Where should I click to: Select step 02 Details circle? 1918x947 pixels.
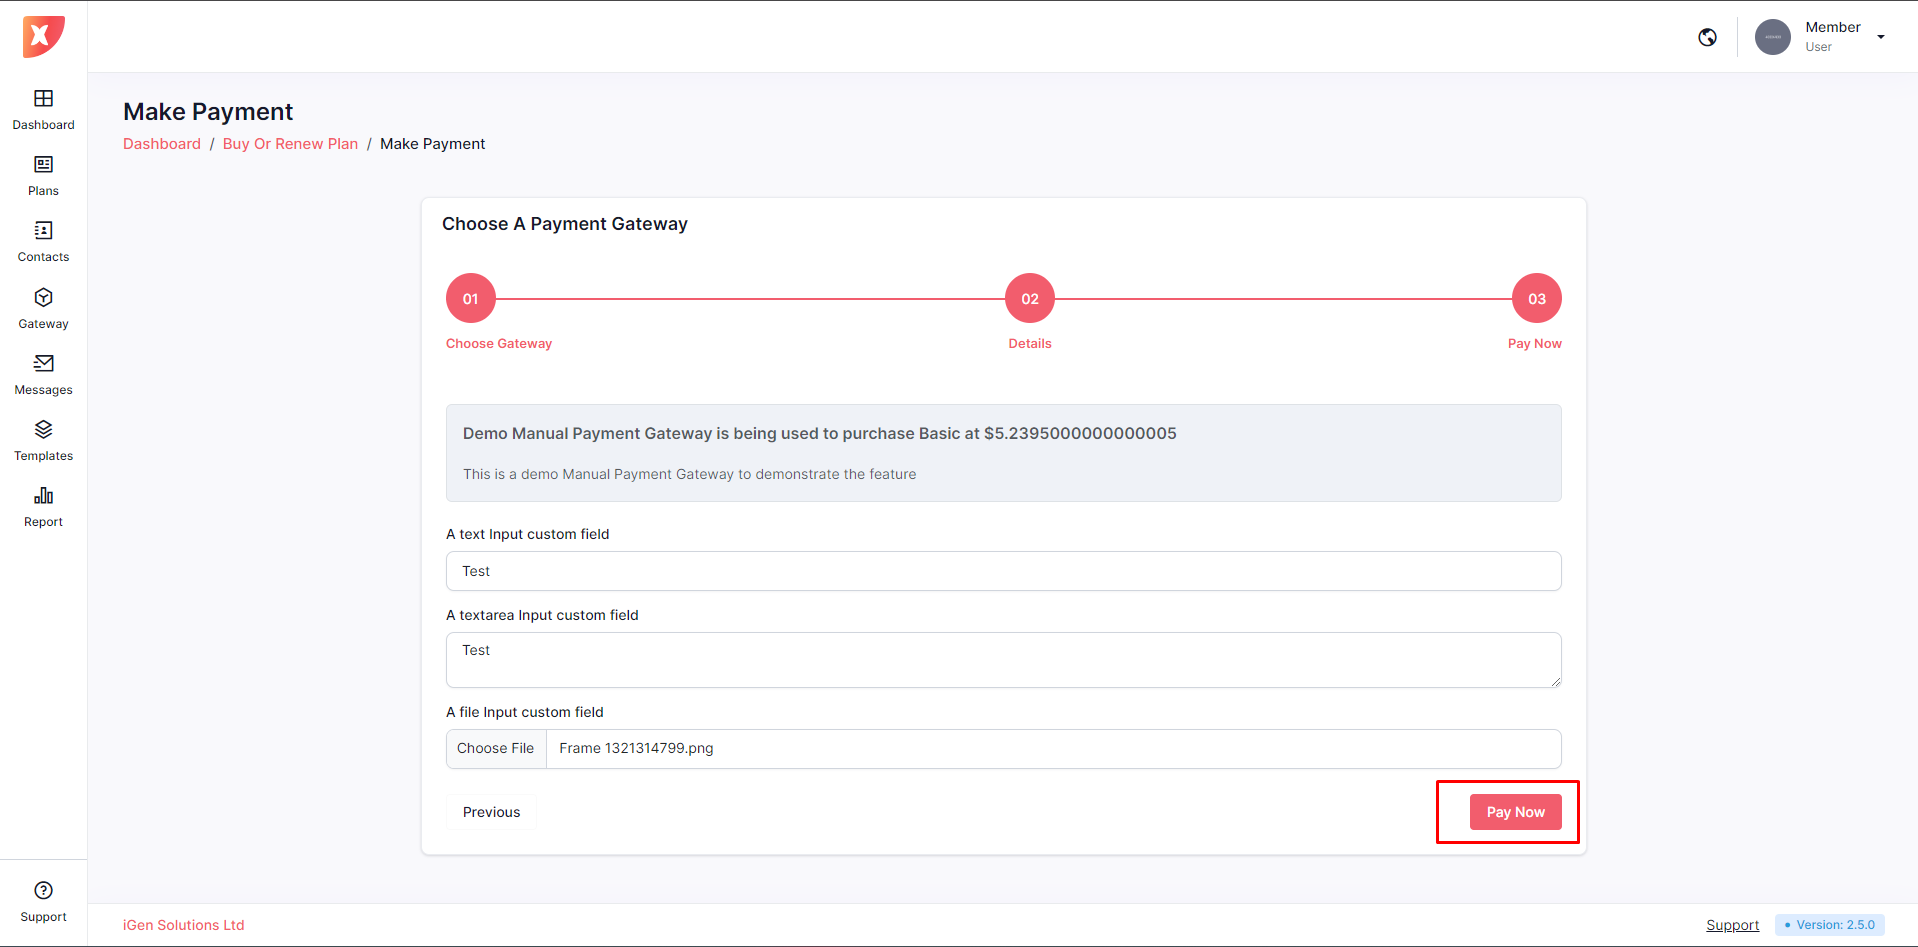(x=1029, y=298)
